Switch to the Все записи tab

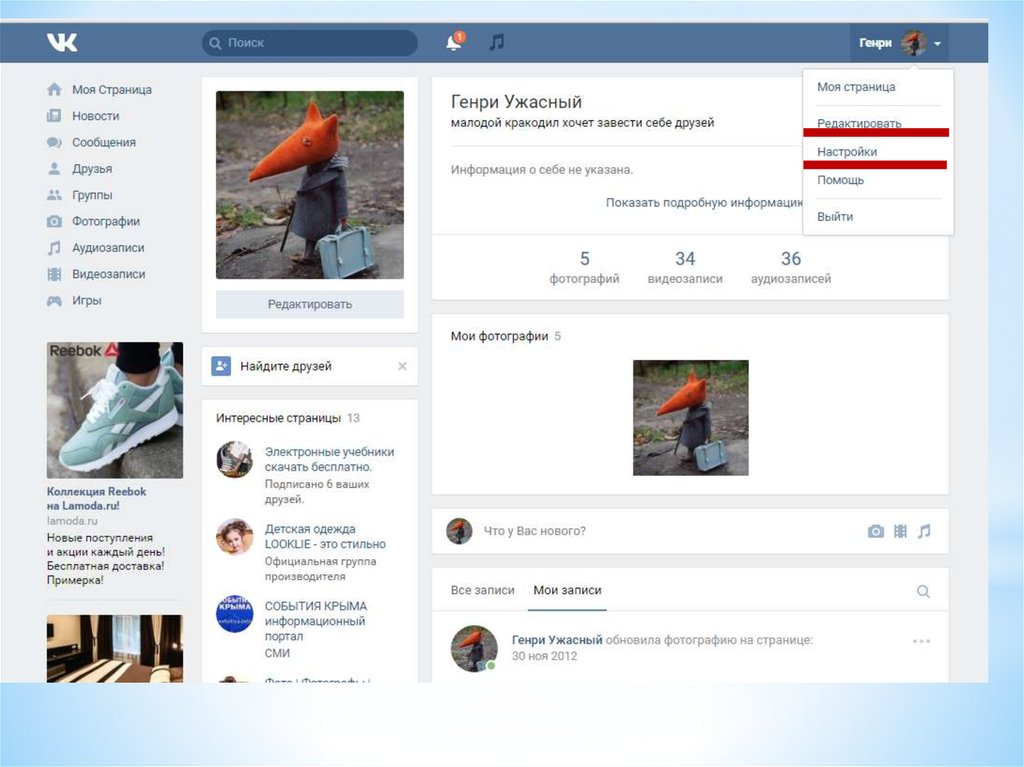pyautogui.click(x=482, y=590)
